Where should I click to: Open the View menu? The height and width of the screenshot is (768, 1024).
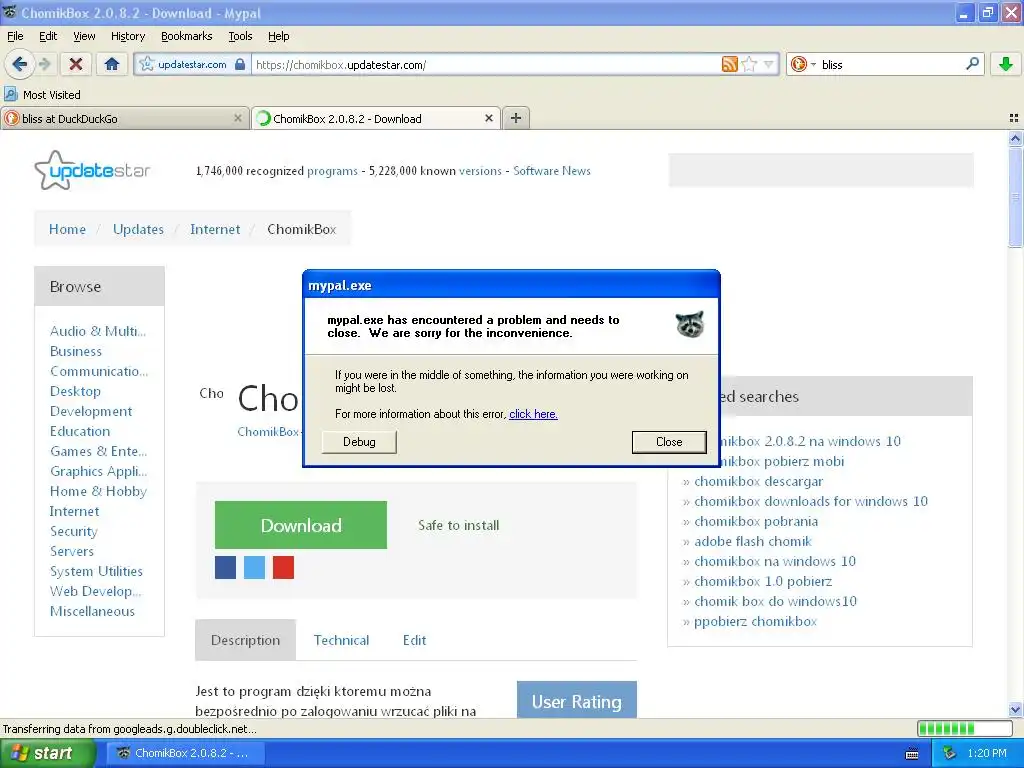(x=84, y=36)
